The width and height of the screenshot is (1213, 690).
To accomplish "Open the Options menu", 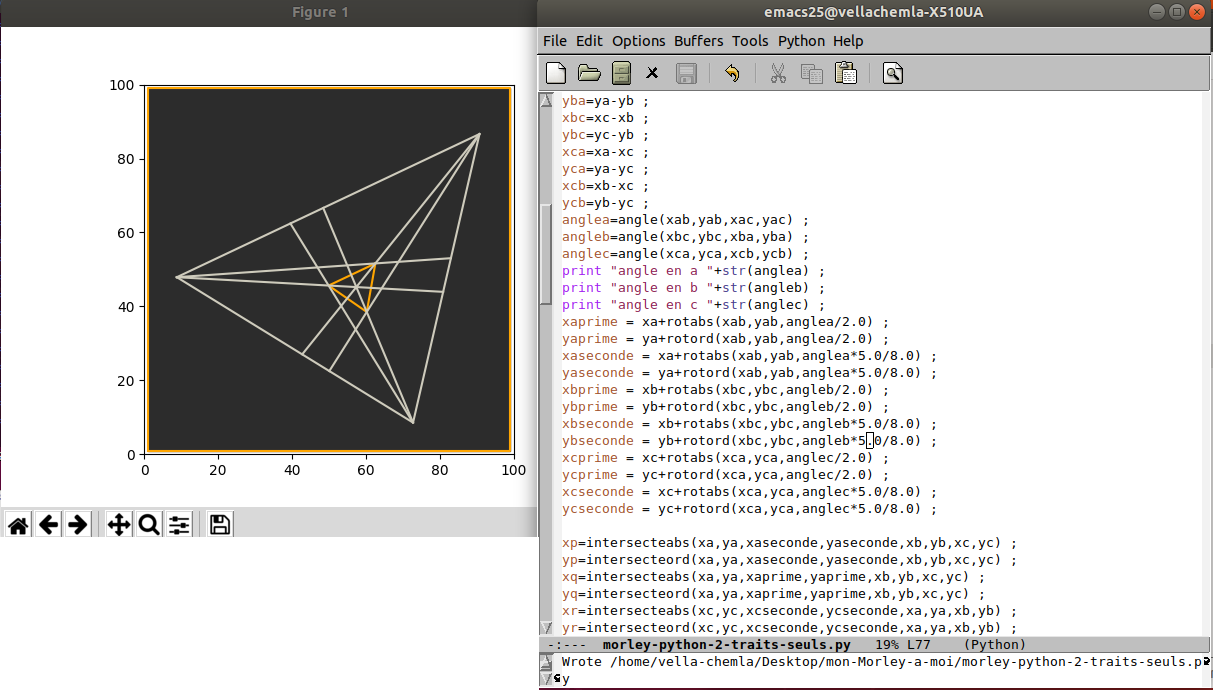I will (x=638, y=41).
